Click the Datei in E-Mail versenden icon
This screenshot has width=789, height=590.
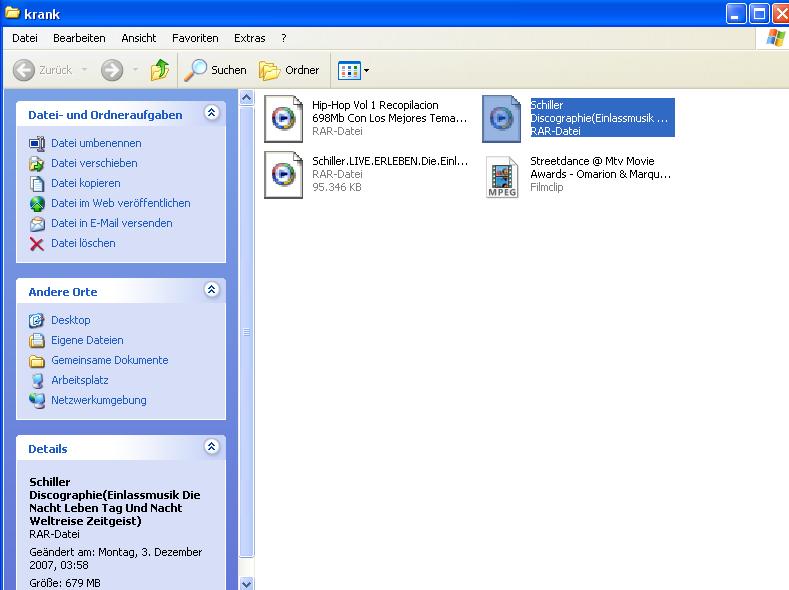click(x=37, y=224)
